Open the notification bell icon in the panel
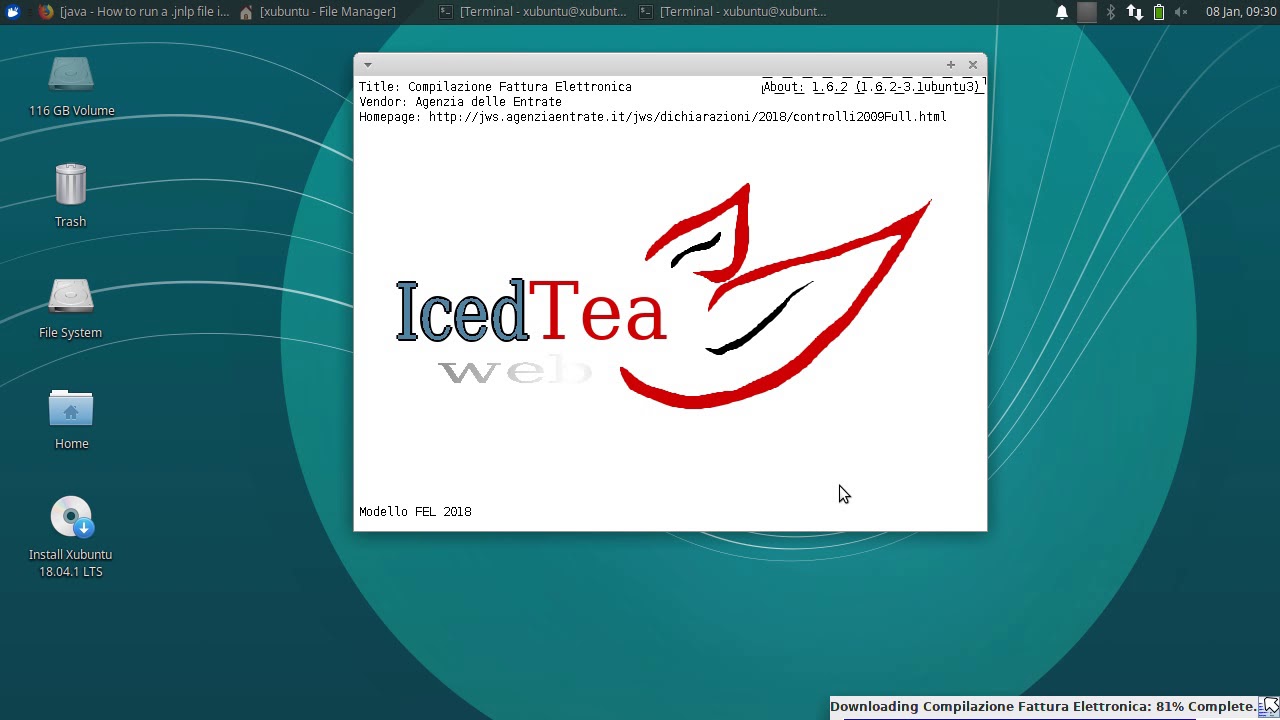 click(x=1062, y=12)
